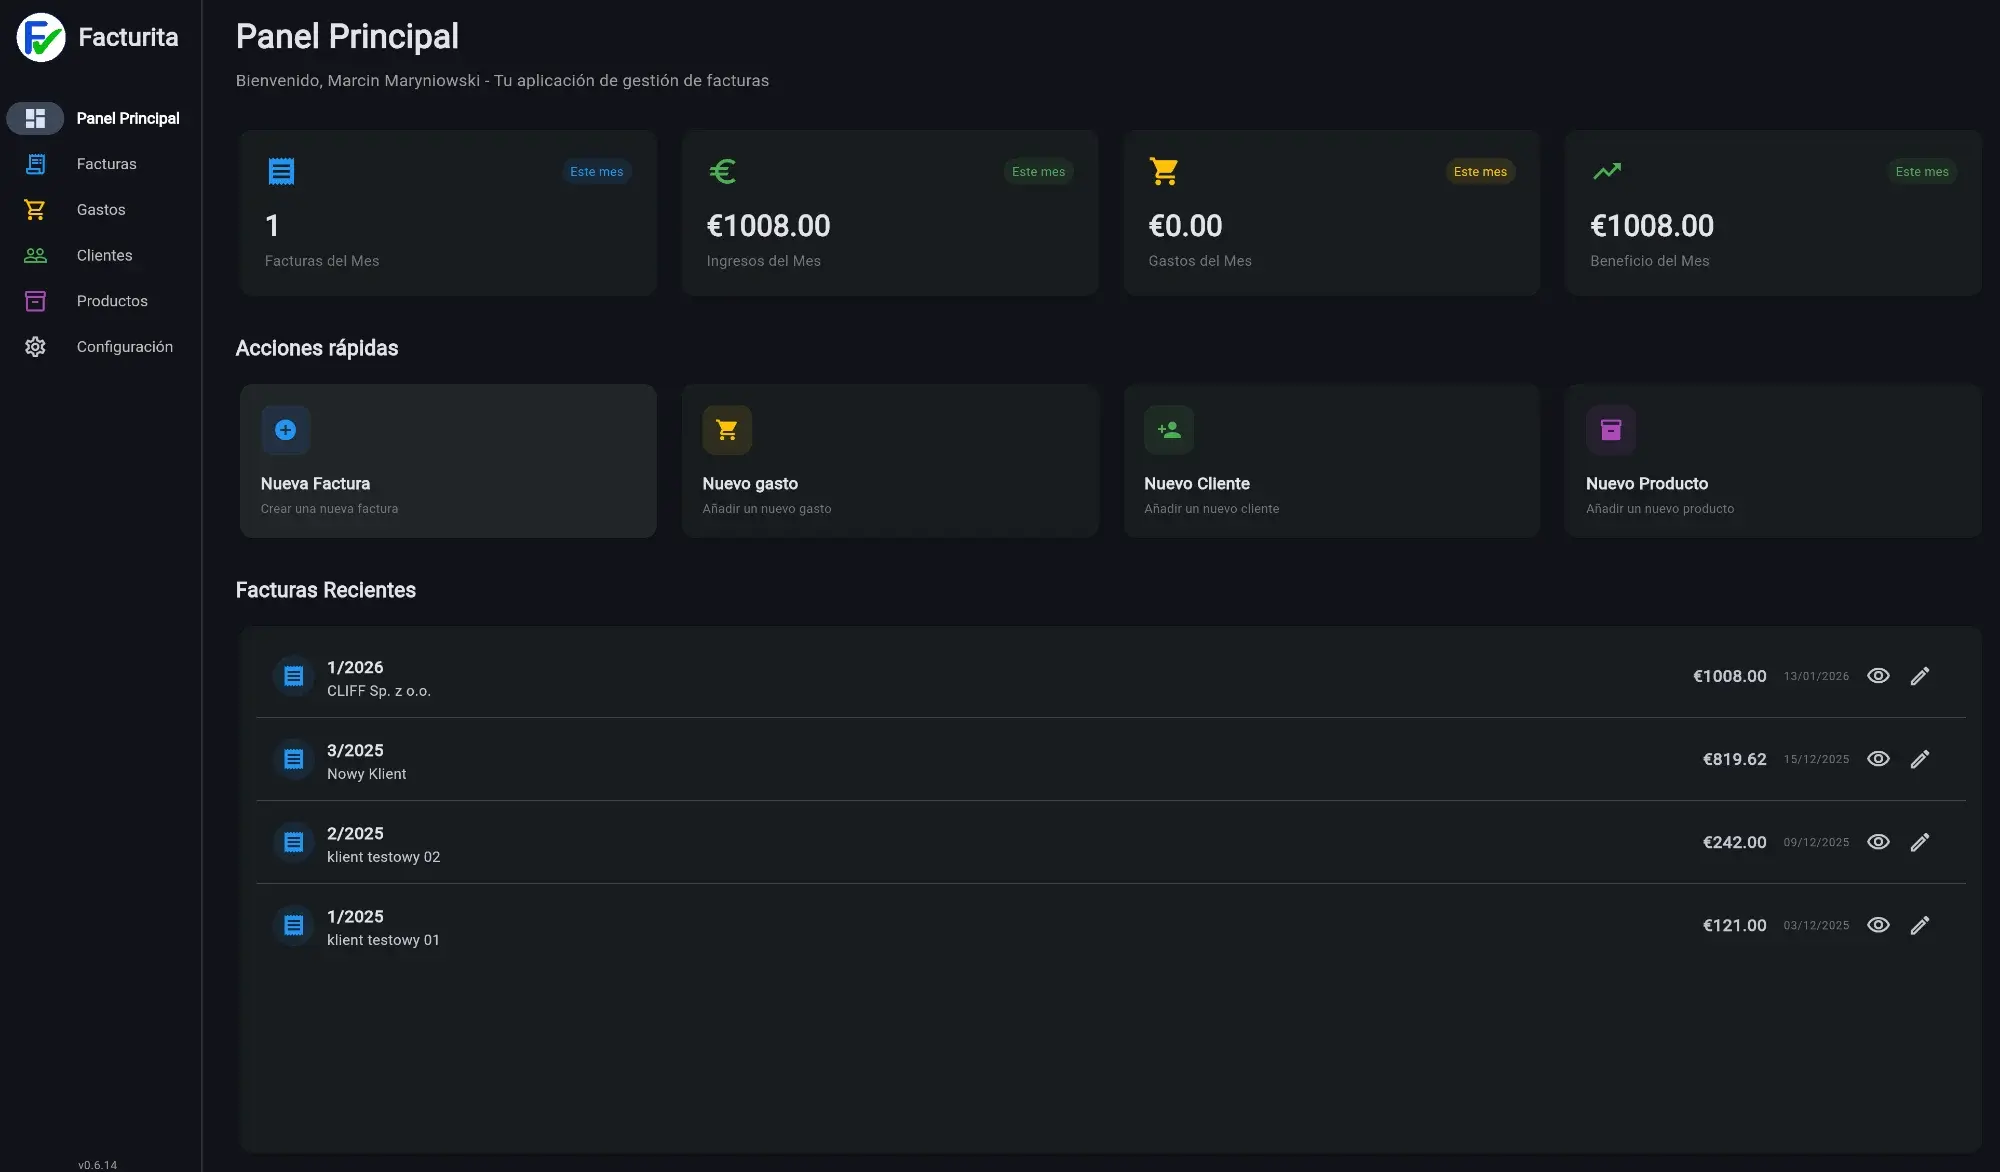Open Configuración via the gear icon
2000x1172 pixels.
pyautogui.click(x=35, y=346)
